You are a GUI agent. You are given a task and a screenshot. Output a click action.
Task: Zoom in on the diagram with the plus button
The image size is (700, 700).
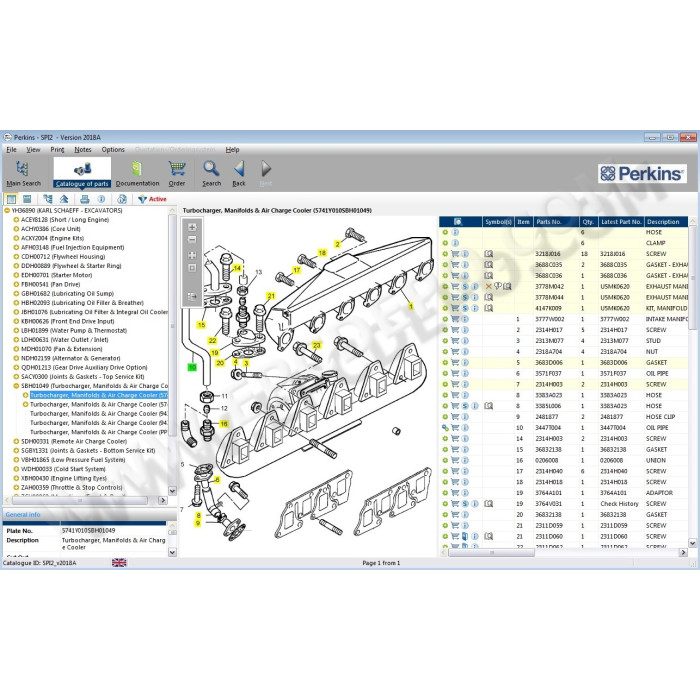pos(192,227)
